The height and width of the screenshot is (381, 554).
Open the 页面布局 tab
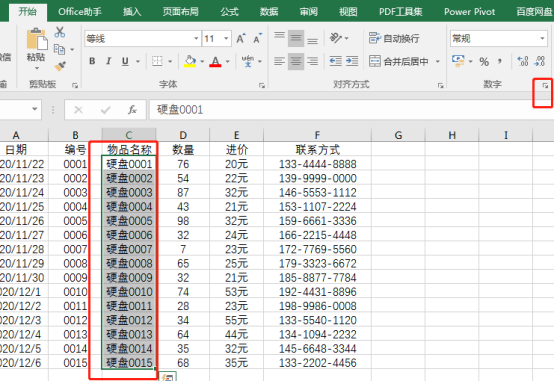[181, 12]
